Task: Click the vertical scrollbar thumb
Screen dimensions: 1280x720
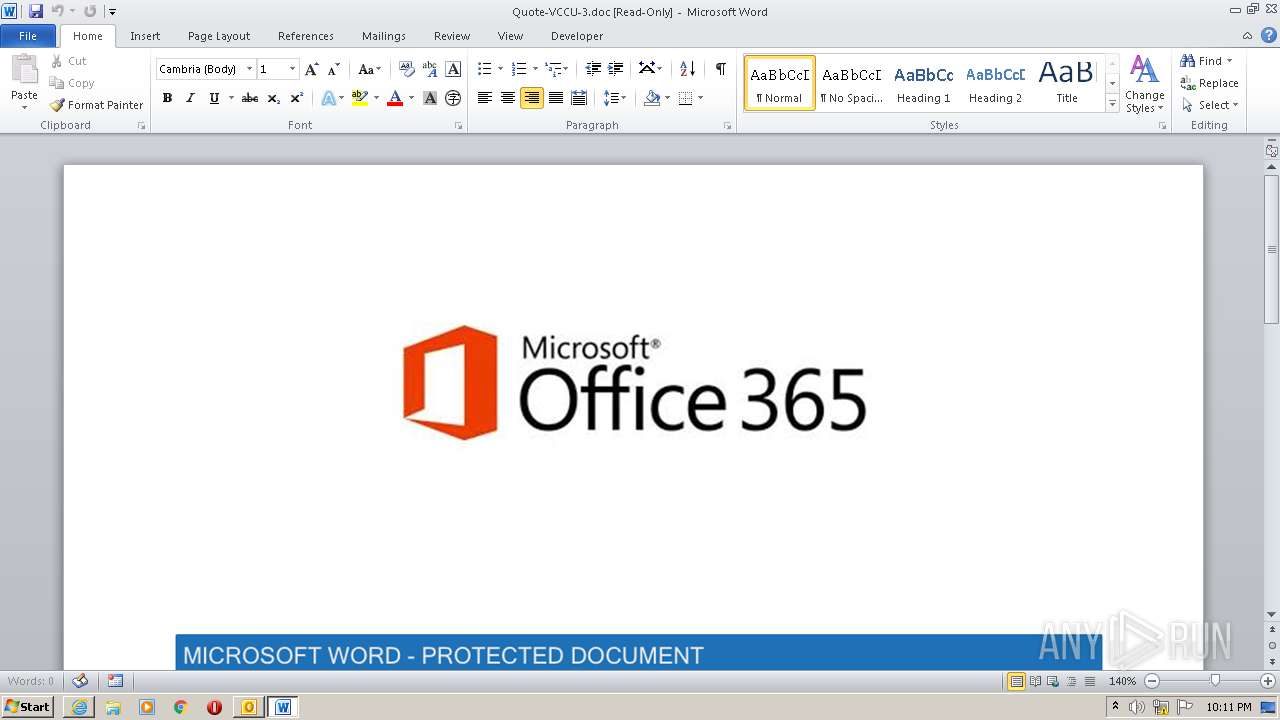Action: click(1272, 248)
